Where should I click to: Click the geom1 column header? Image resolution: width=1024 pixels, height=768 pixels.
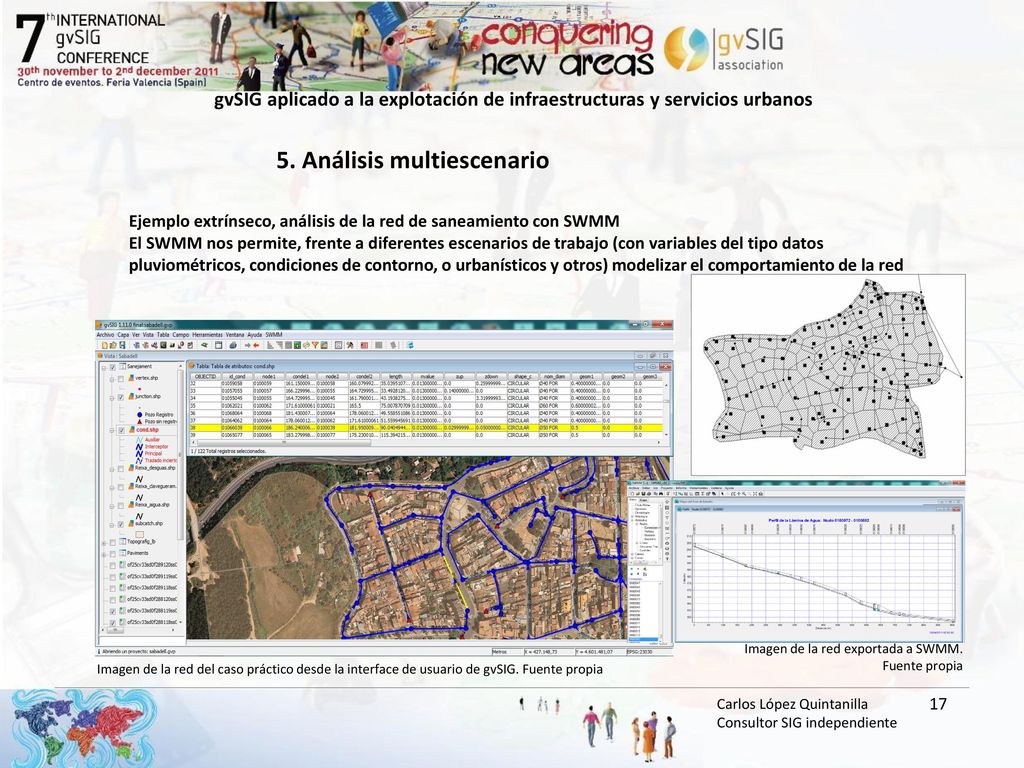pyautogui.click(x=586, y=376)
